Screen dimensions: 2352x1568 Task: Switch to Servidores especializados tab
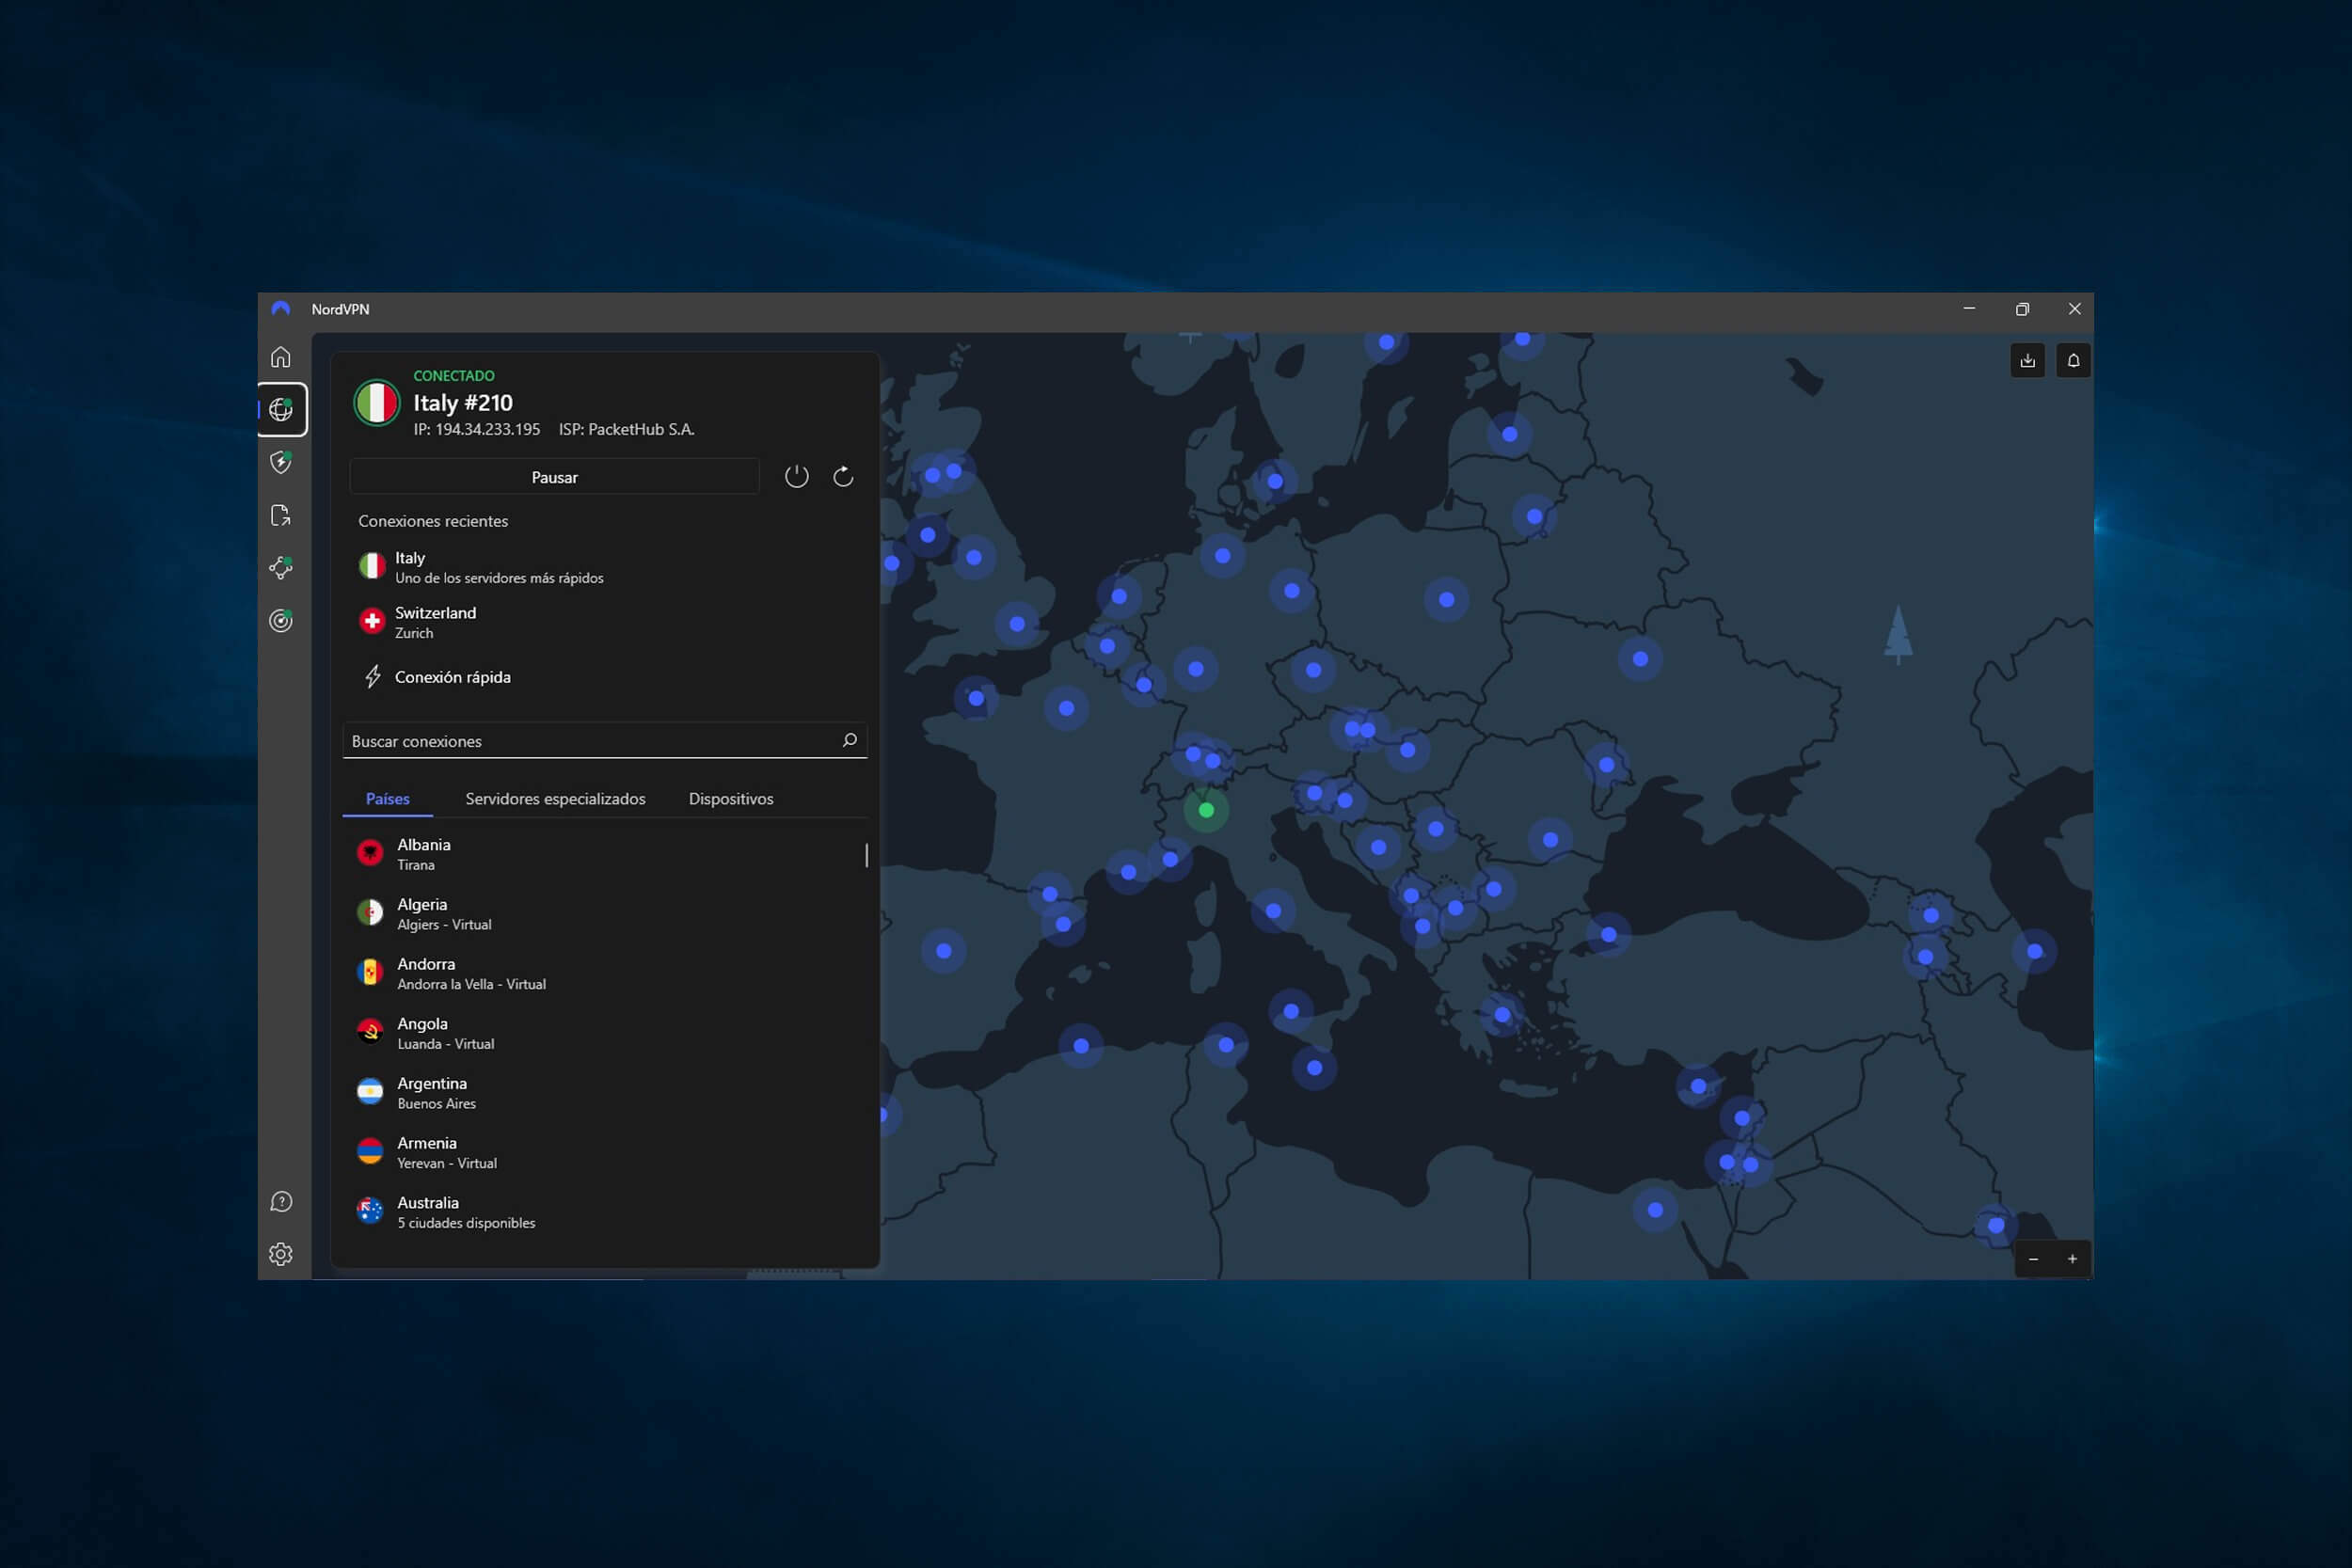(555, 799)
